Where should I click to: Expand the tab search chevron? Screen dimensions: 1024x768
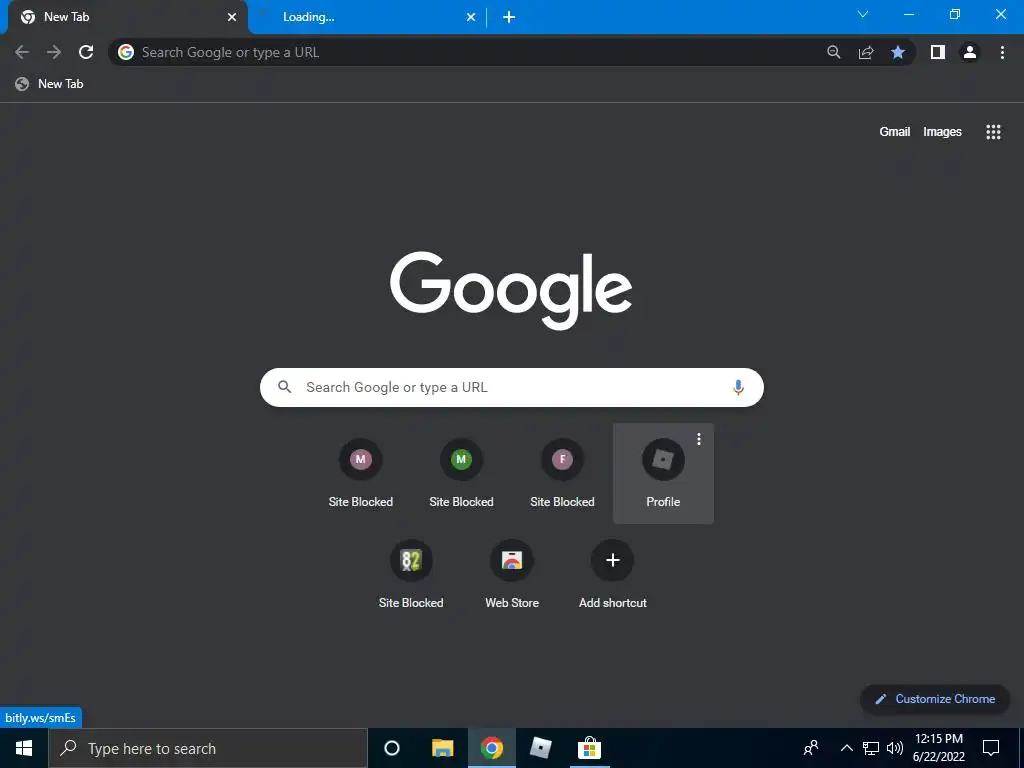[x=863, y=14]
